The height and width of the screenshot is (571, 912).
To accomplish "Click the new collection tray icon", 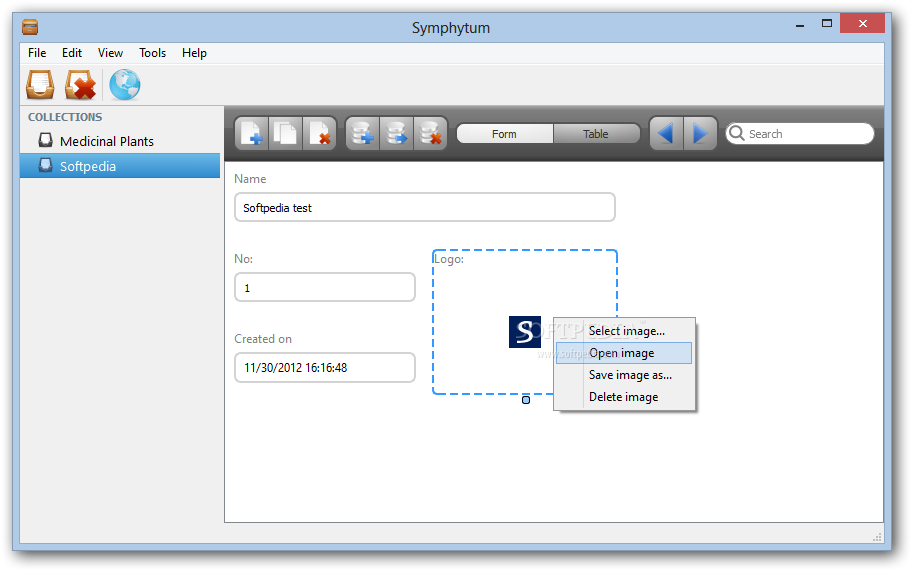I will (40, 85).
